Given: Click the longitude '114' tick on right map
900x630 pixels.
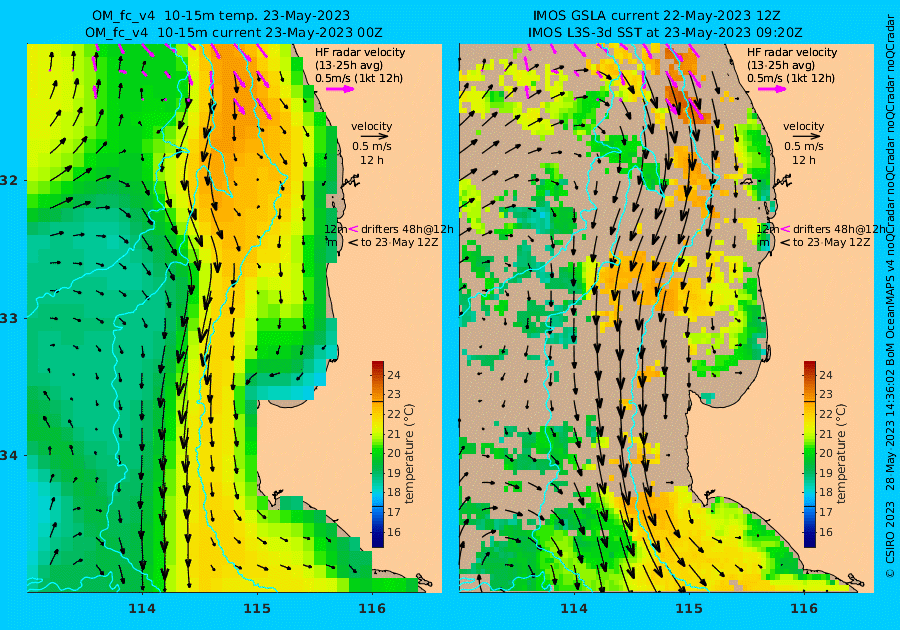Looking at the screenshot, I should click(574, 608).
